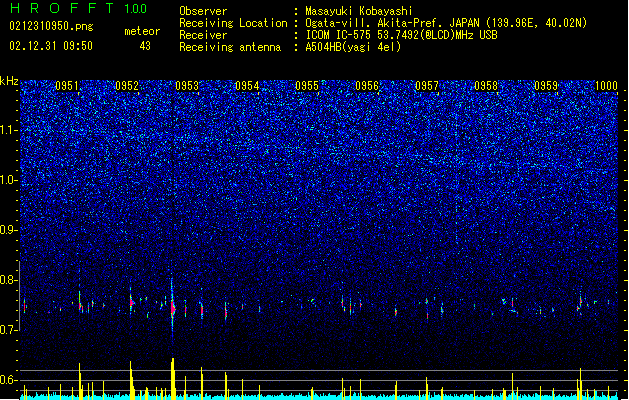Click the meteor count value 43

pyautogui.click(x=145, y=46)
